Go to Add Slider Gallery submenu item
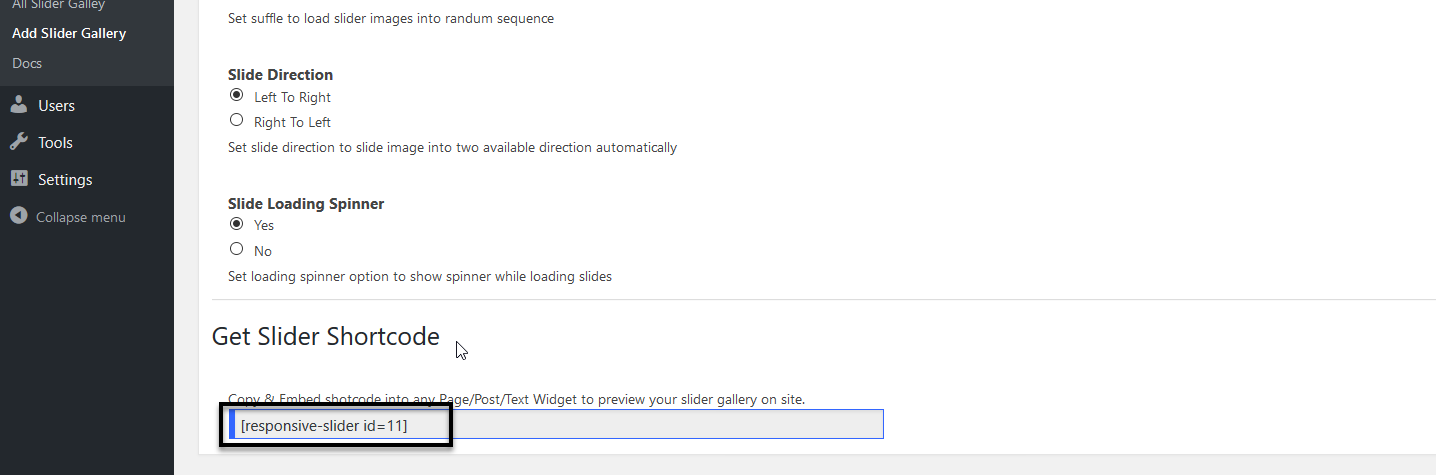The image size is (1436, 475). coord(69,33)
